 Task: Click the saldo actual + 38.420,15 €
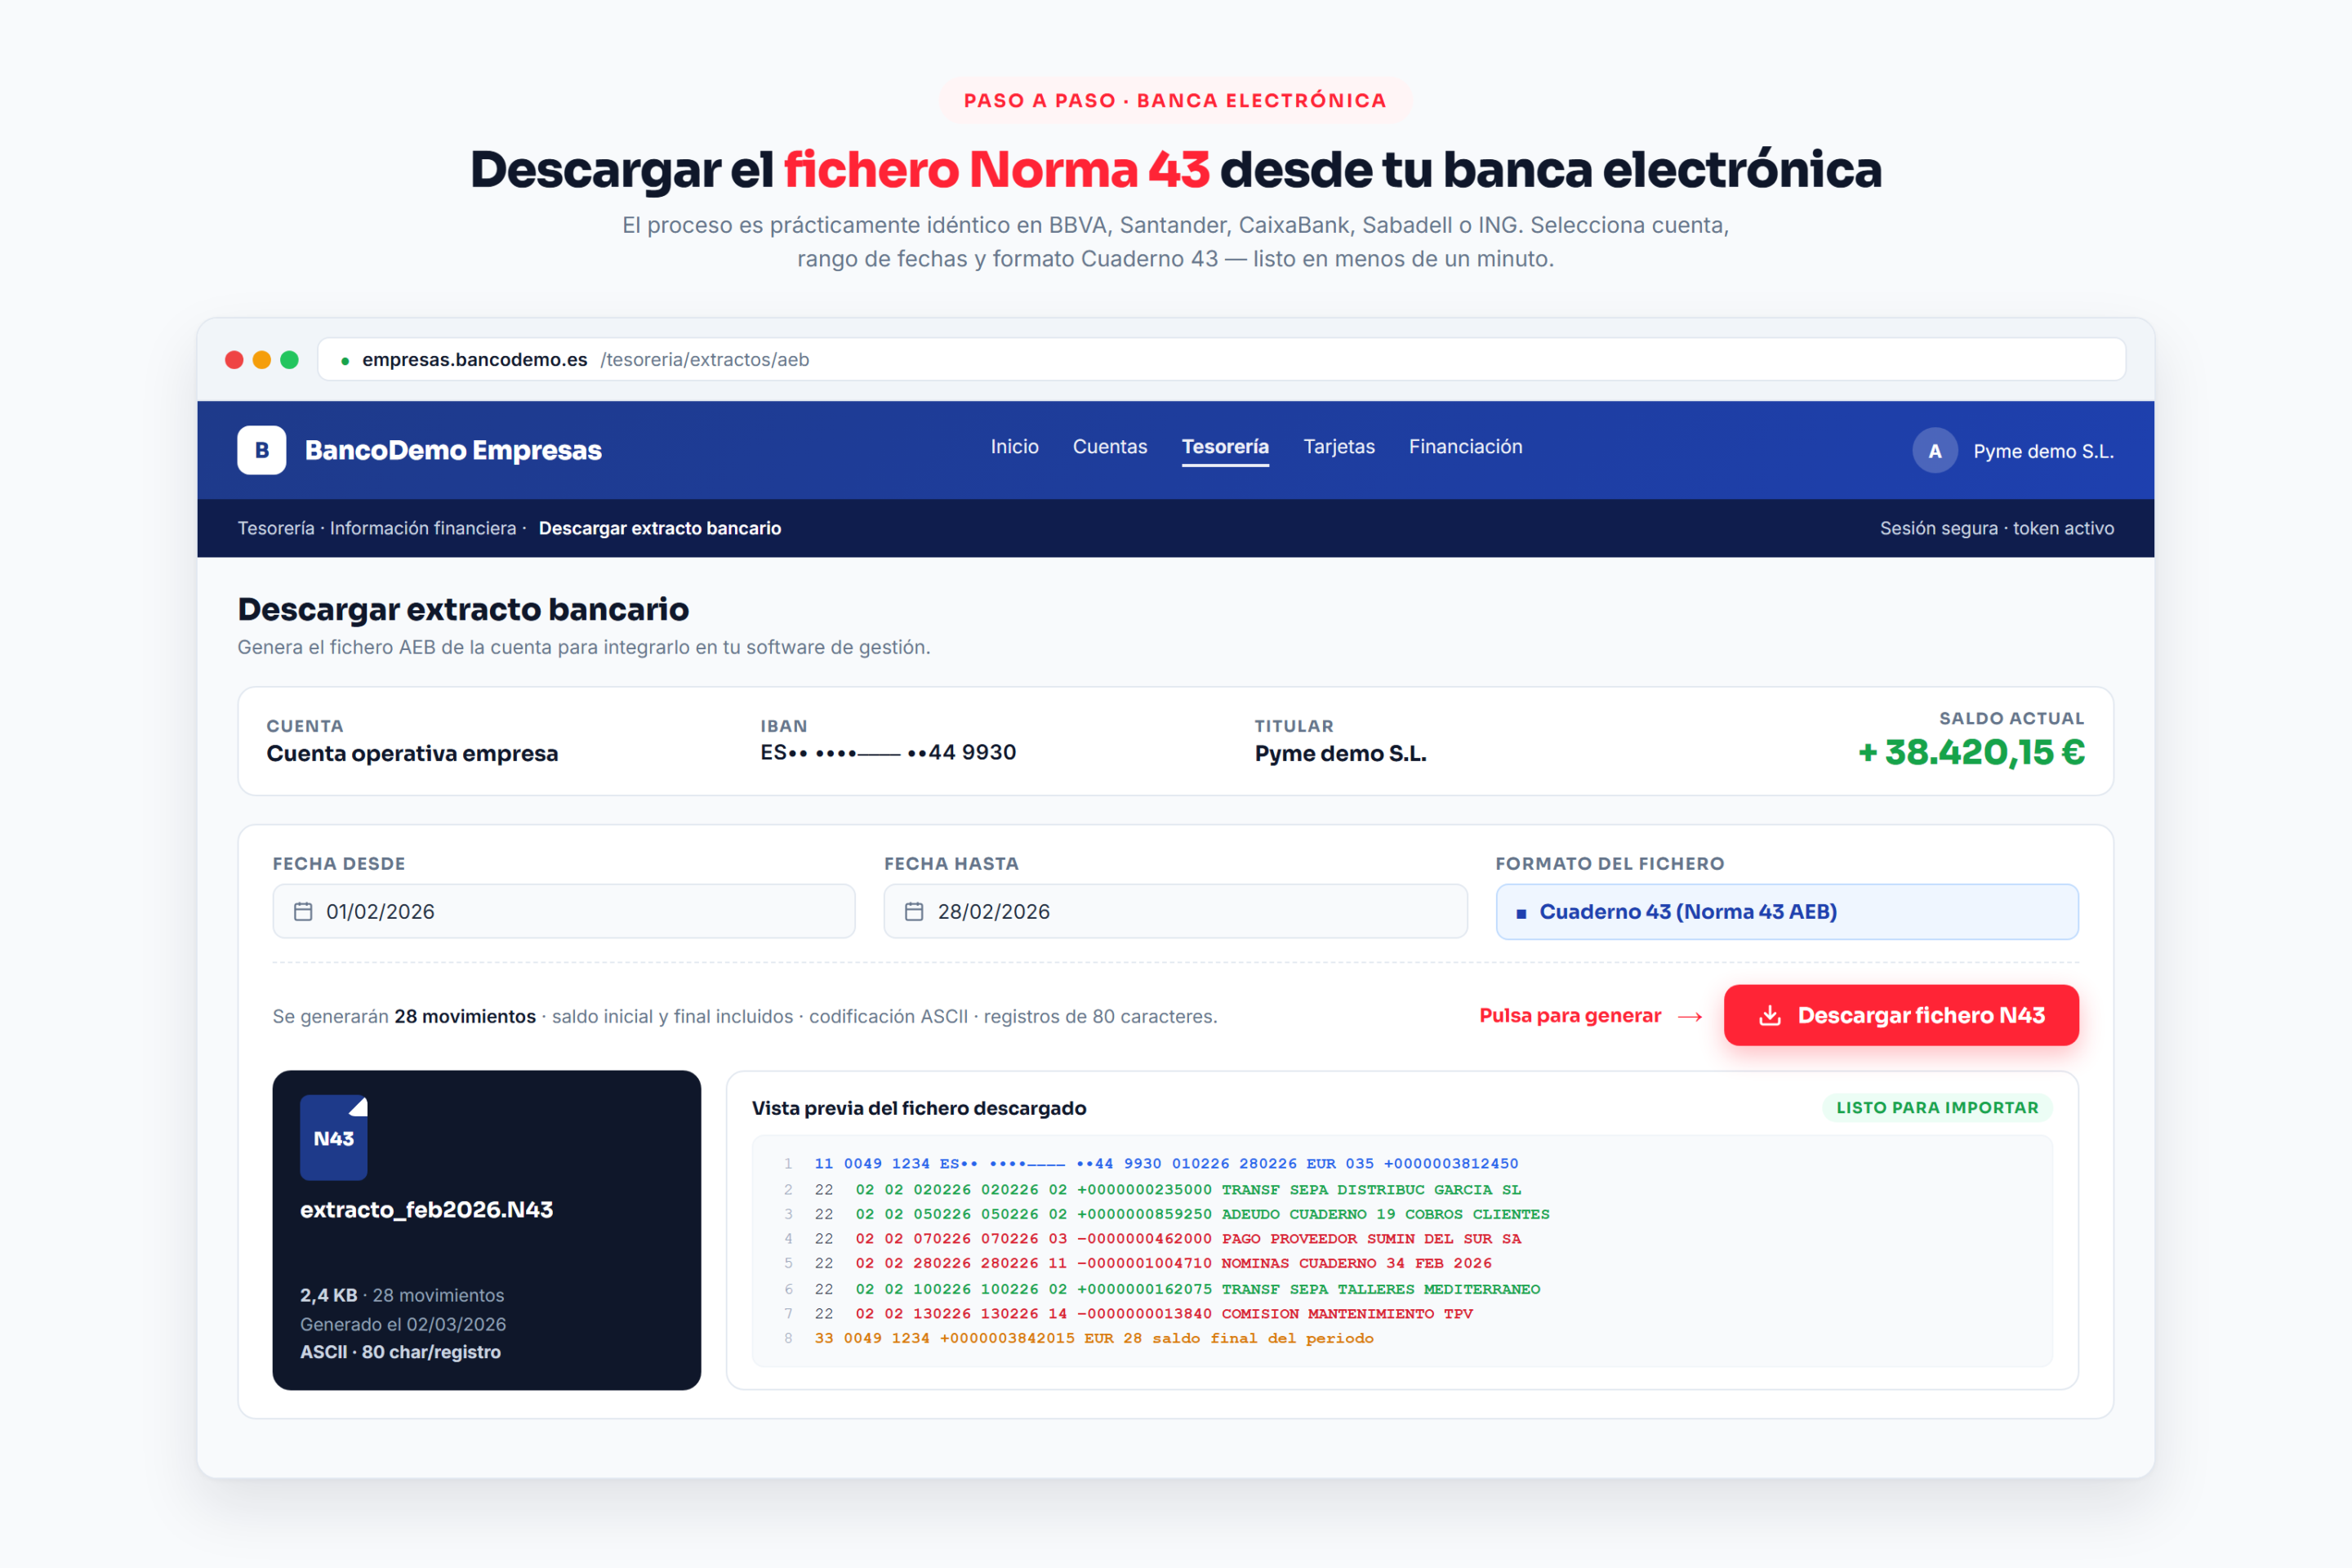click(x=1971, y=752)
